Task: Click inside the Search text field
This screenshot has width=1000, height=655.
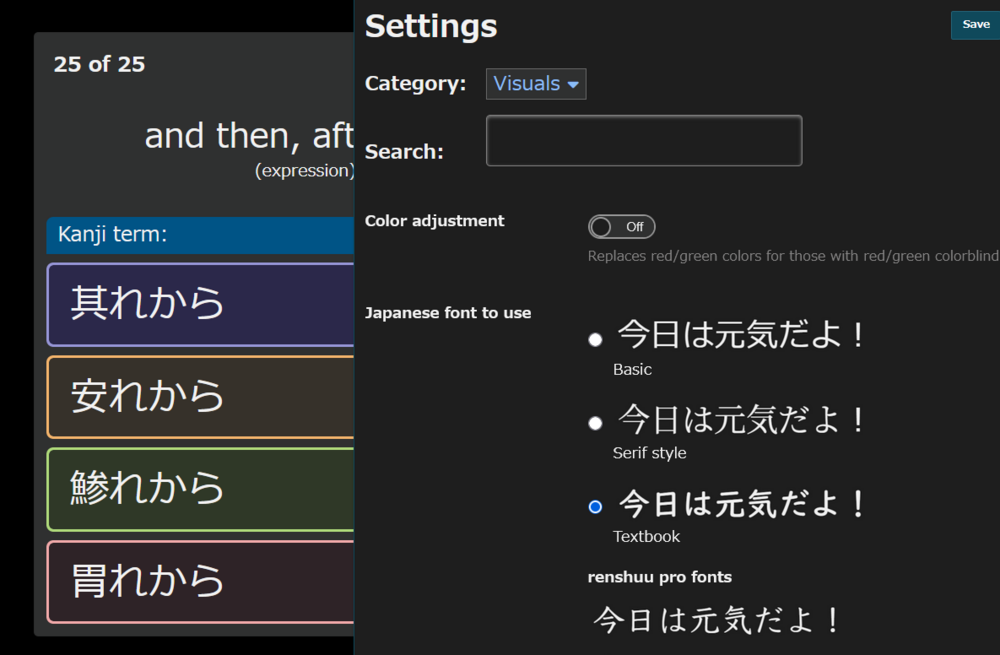Action: click(x=643, y=141)
